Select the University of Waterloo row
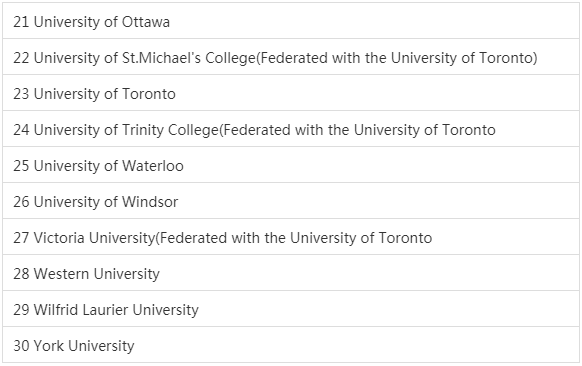The image size is (582, 366). click(291, 164)
